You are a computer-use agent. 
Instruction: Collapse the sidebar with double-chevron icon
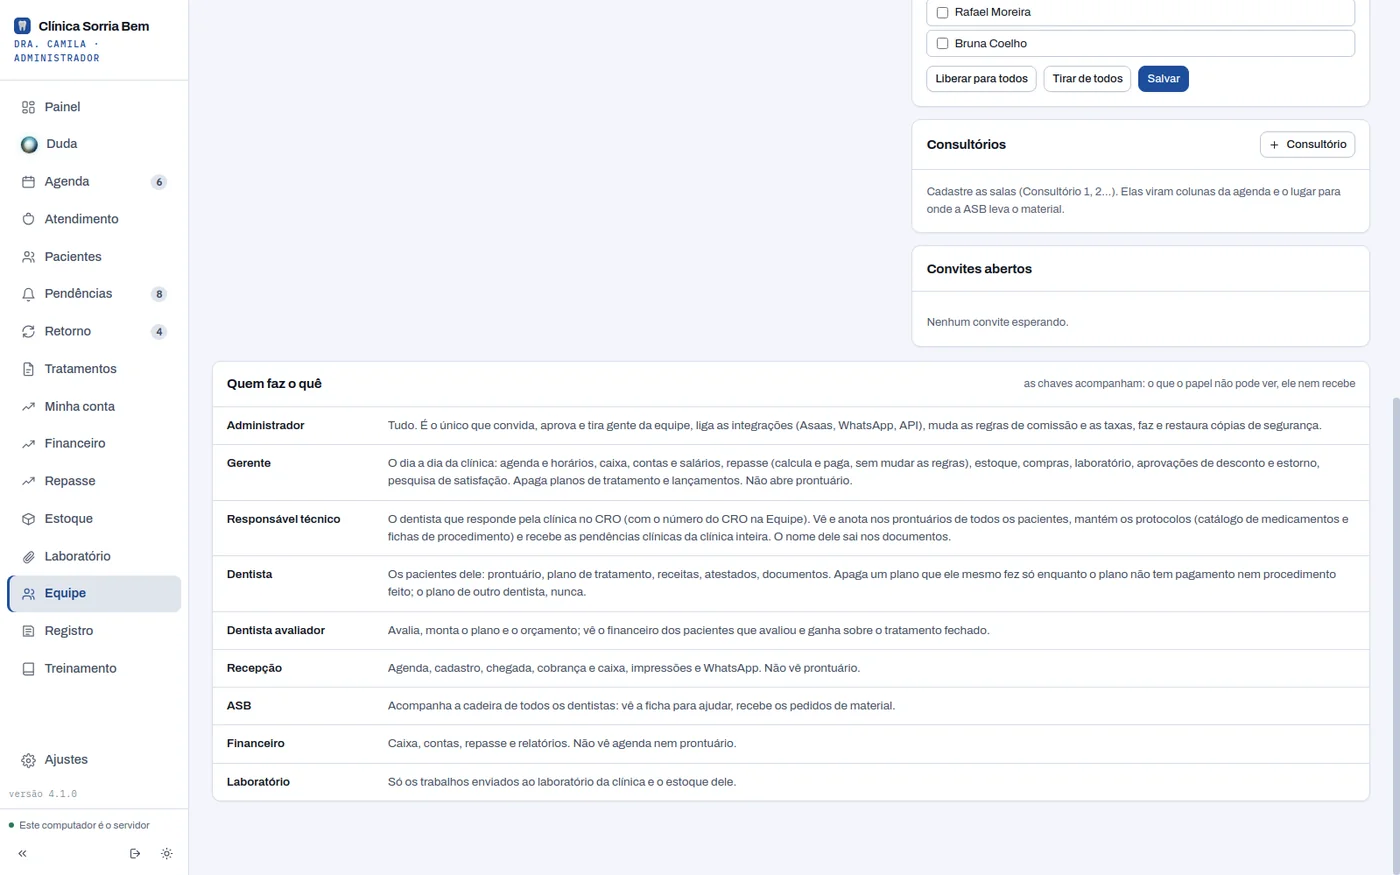click(22, 854)
